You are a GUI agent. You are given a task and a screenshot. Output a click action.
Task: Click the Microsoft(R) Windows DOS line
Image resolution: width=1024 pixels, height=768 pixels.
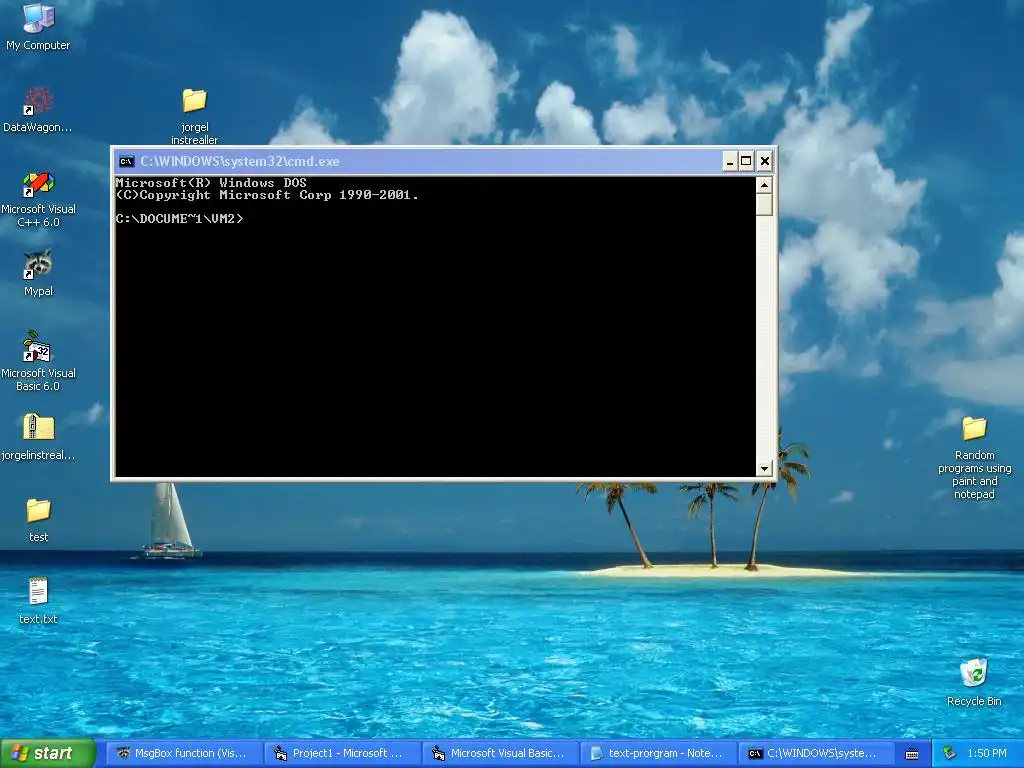[211, 183]
